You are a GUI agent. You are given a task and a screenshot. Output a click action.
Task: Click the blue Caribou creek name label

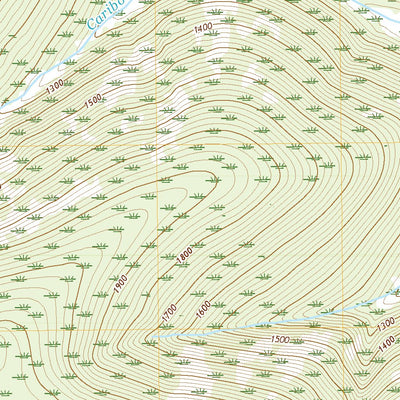coord(105,14)
